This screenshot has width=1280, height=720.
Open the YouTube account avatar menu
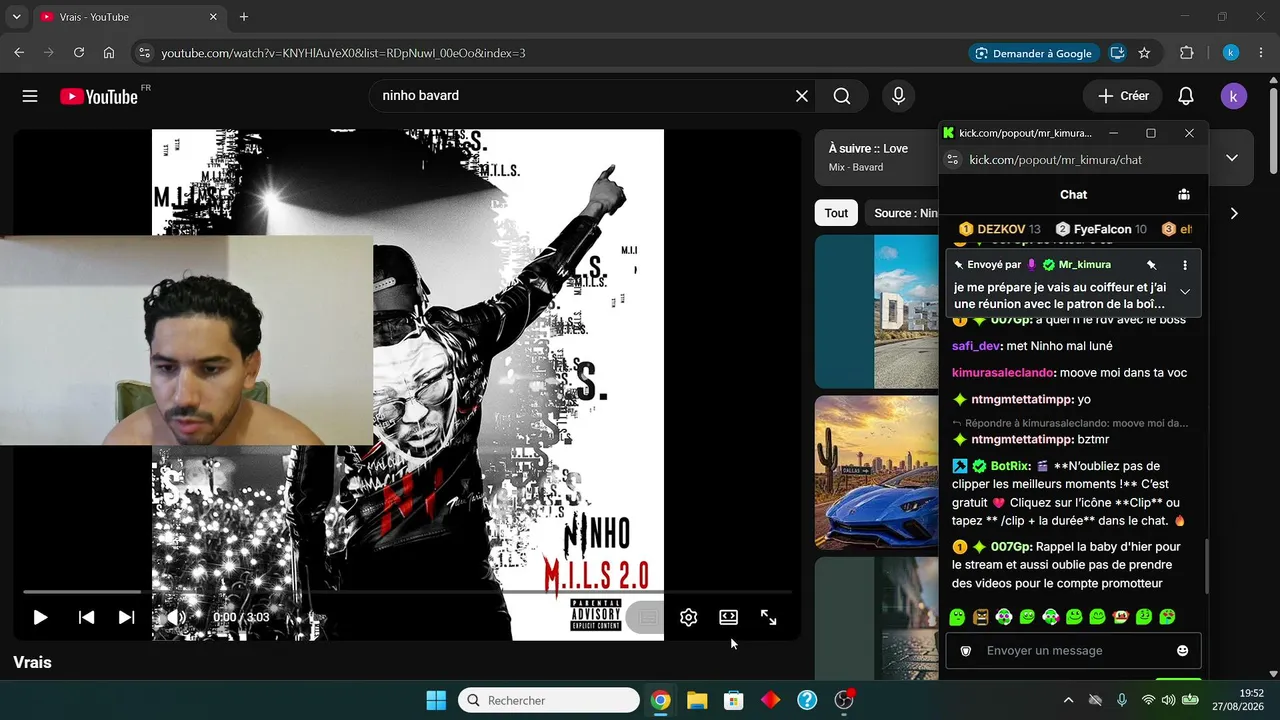pos(1234,96)
